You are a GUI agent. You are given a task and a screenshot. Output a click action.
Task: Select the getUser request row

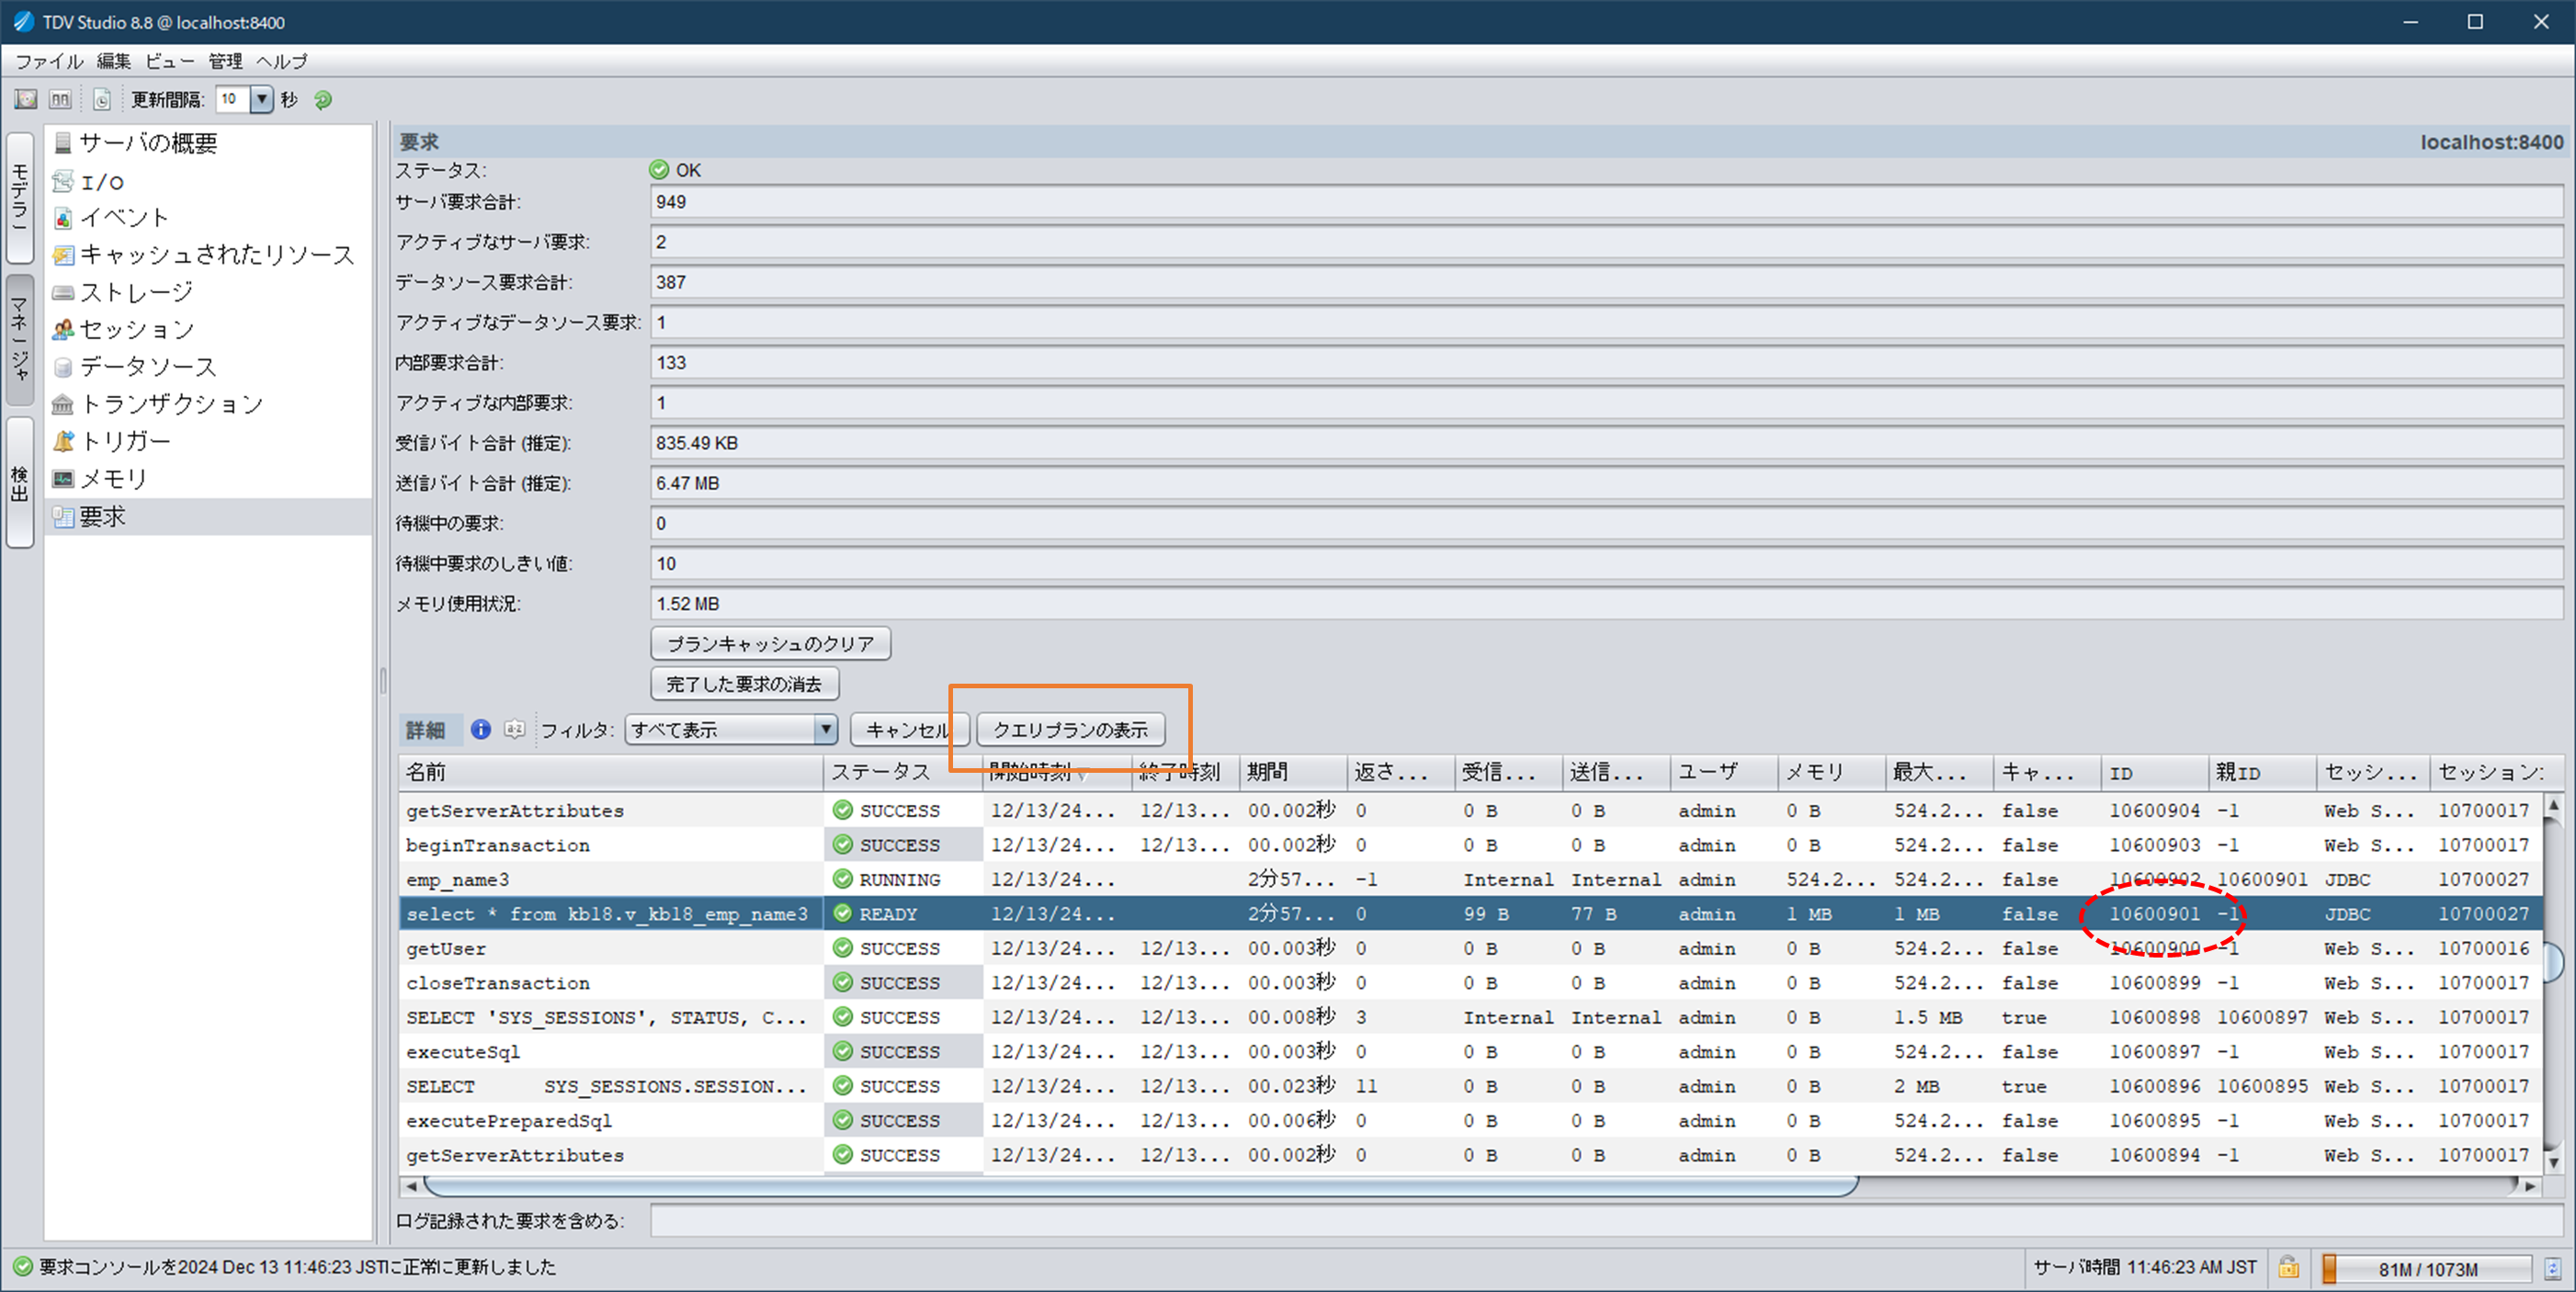1470,949
